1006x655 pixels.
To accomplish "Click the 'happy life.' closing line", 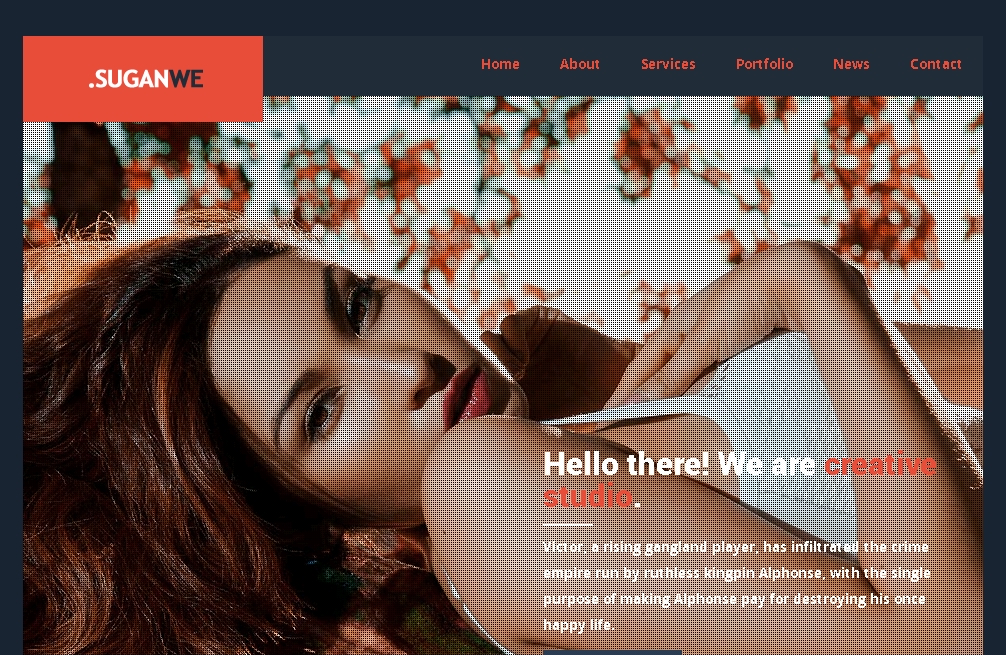I will [x=579, y=625].
